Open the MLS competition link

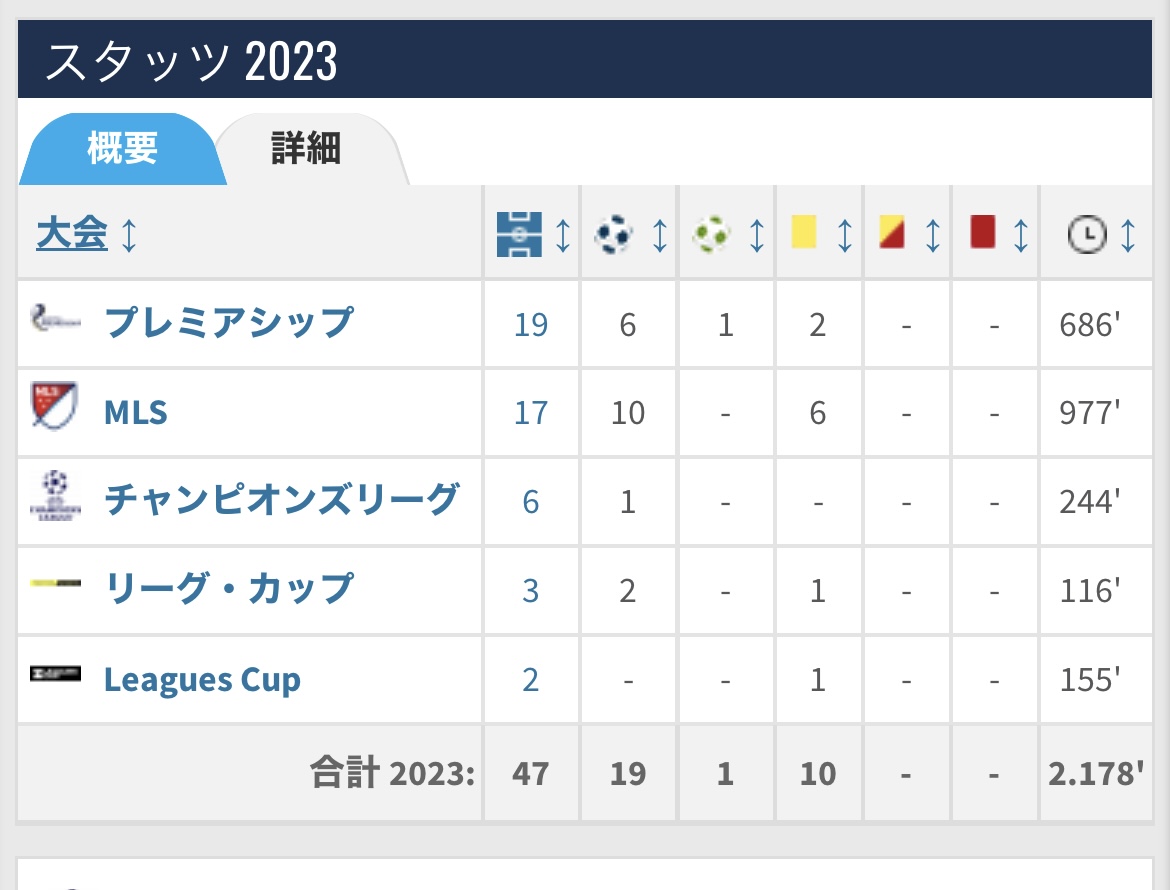(136, 411)
